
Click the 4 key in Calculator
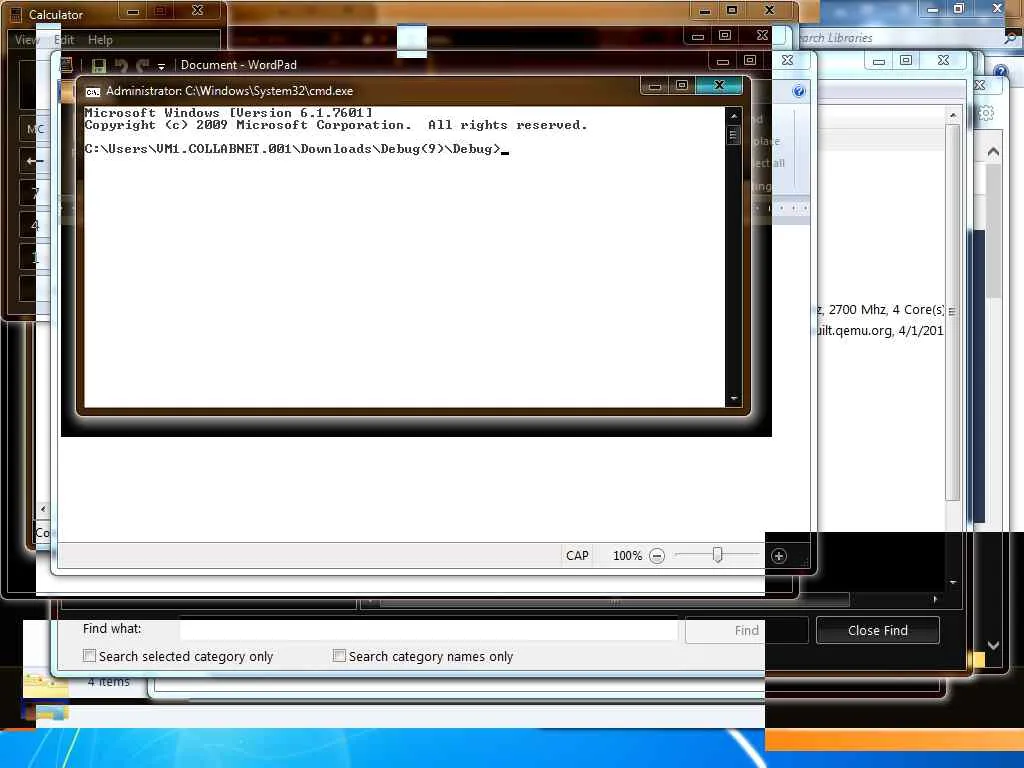35,225
